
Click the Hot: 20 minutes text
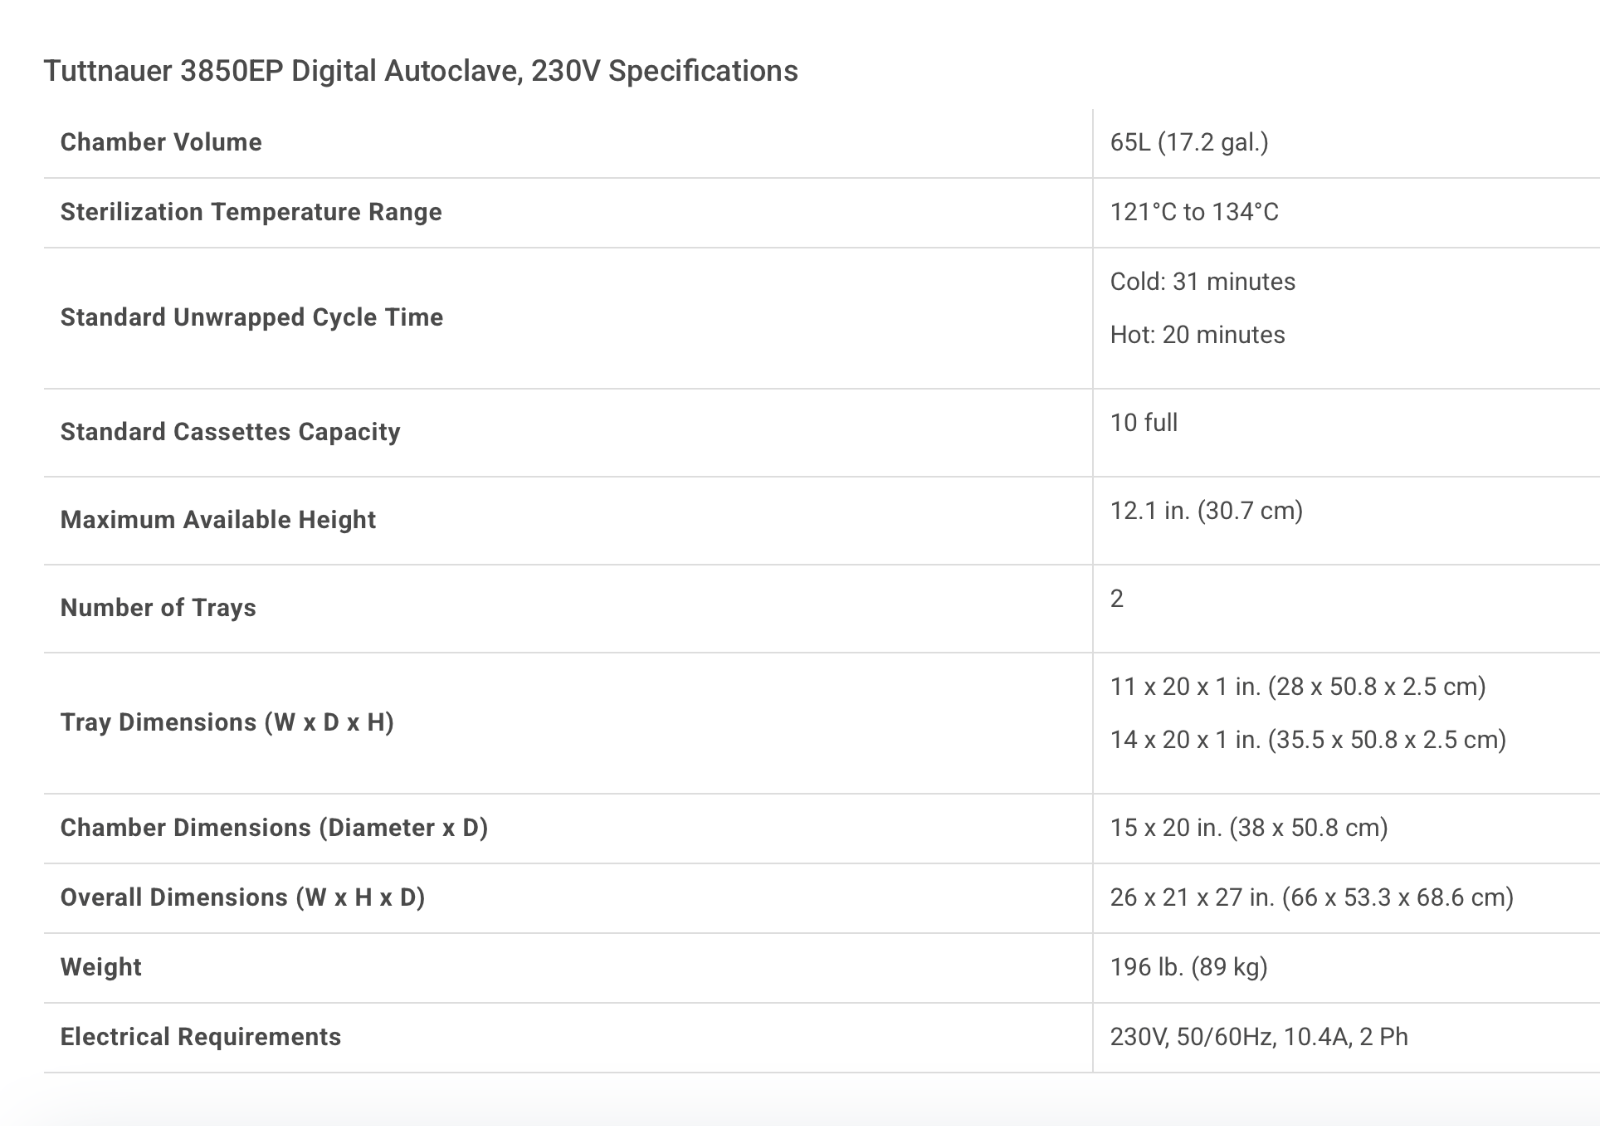click(x=1197, y=334)
